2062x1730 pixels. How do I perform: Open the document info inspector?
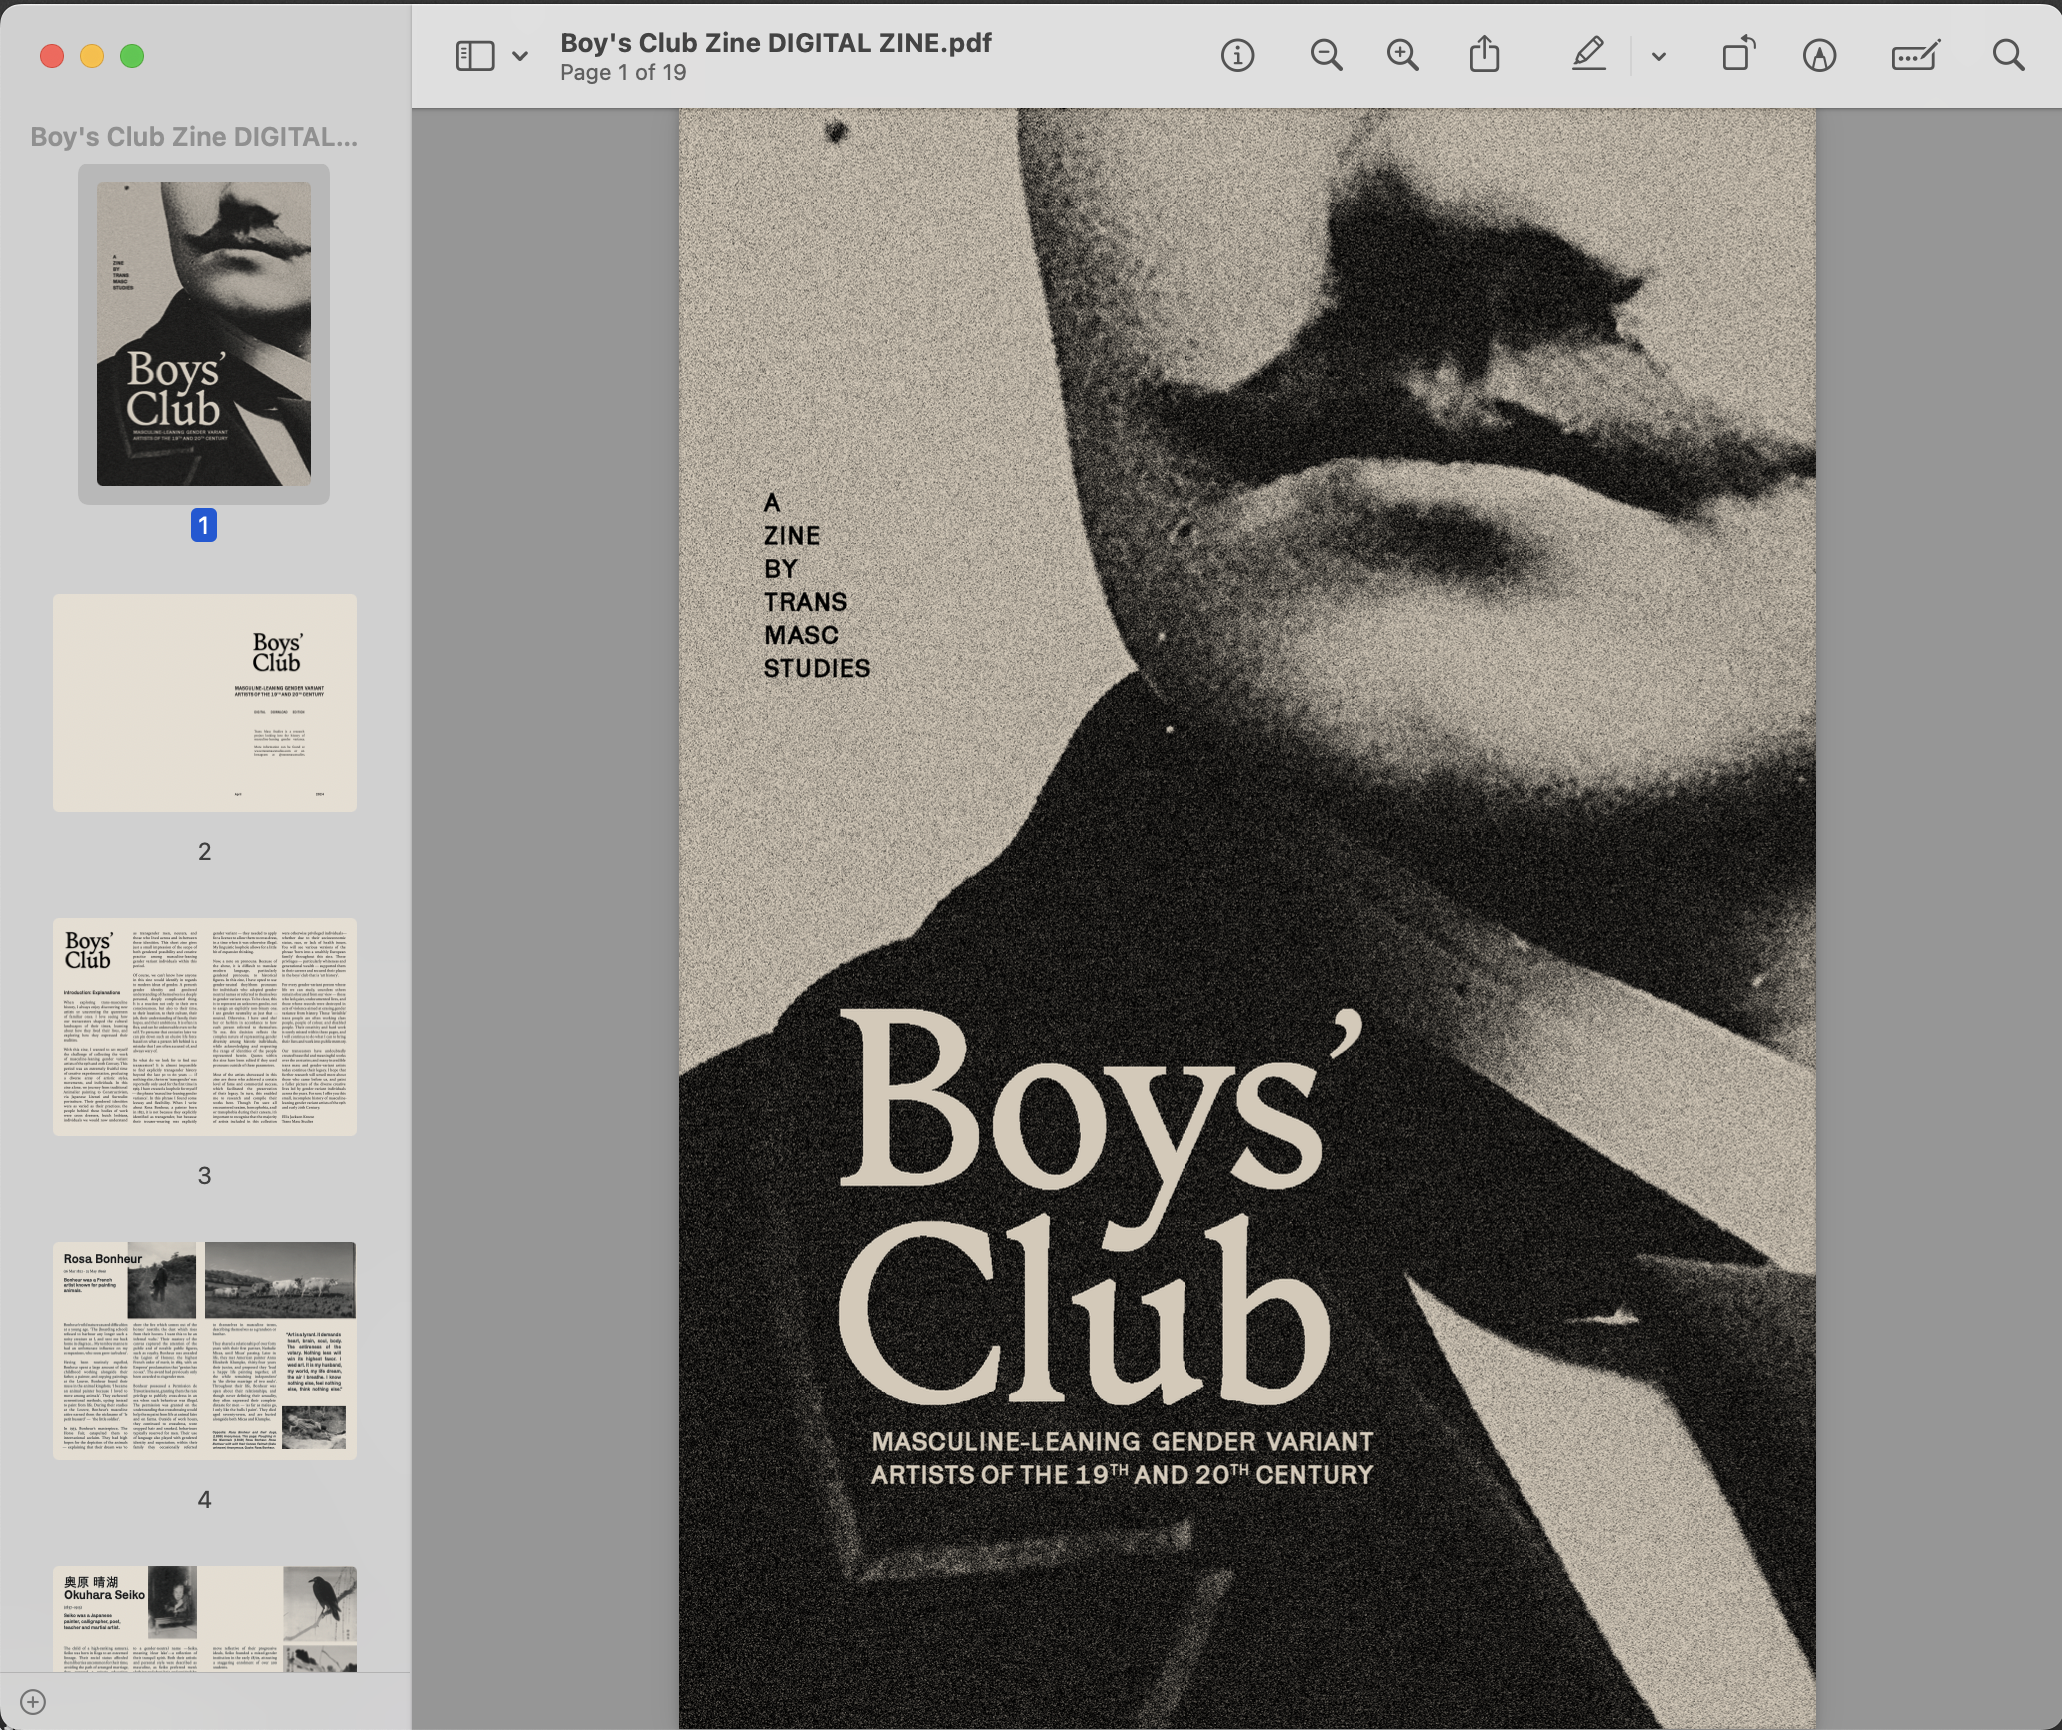[x=1238, y=55]
